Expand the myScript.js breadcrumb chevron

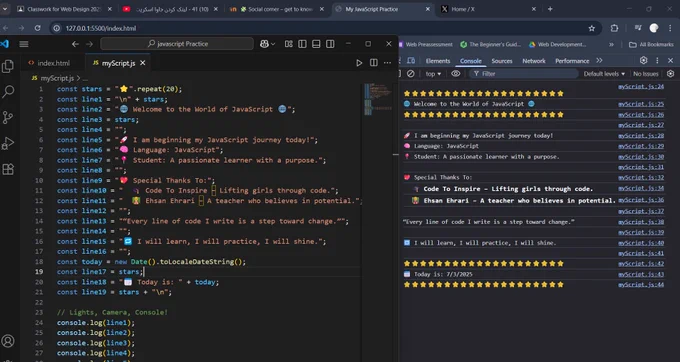pyautogui.click(x=78, y=78)
